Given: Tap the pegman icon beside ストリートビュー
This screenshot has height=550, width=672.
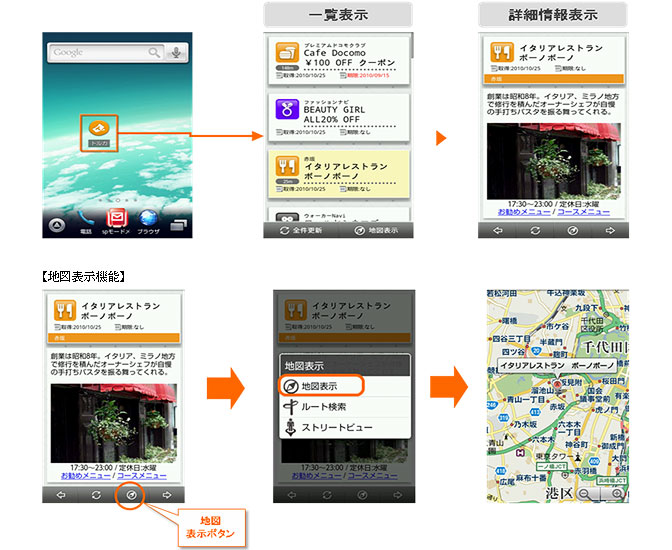Looking at the screenshot, I should [291, 427].
